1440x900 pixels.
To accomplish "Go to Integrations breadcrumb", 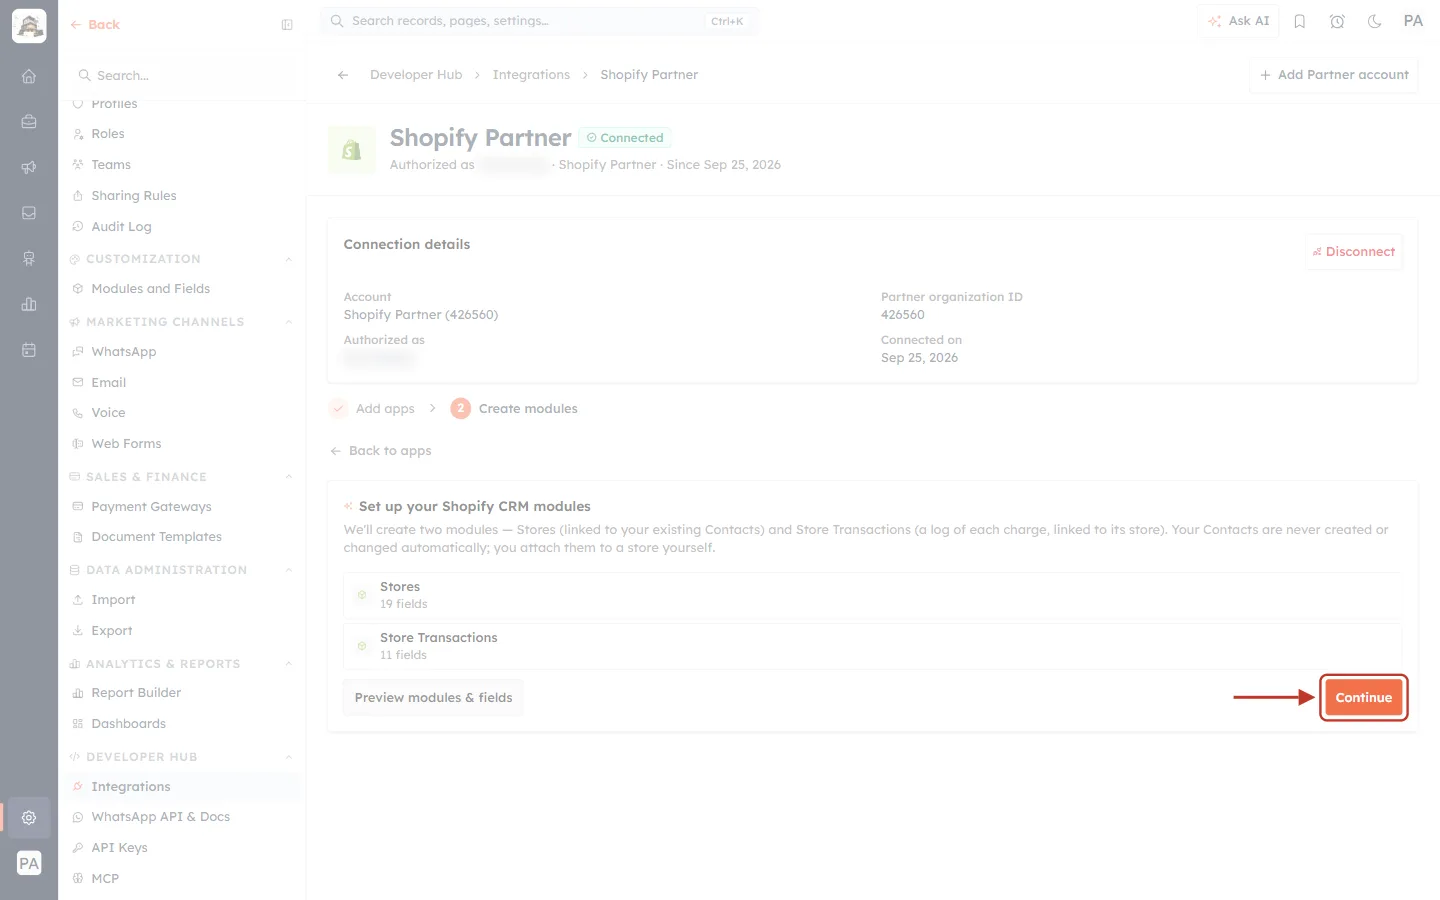I will tap(531, 75).
